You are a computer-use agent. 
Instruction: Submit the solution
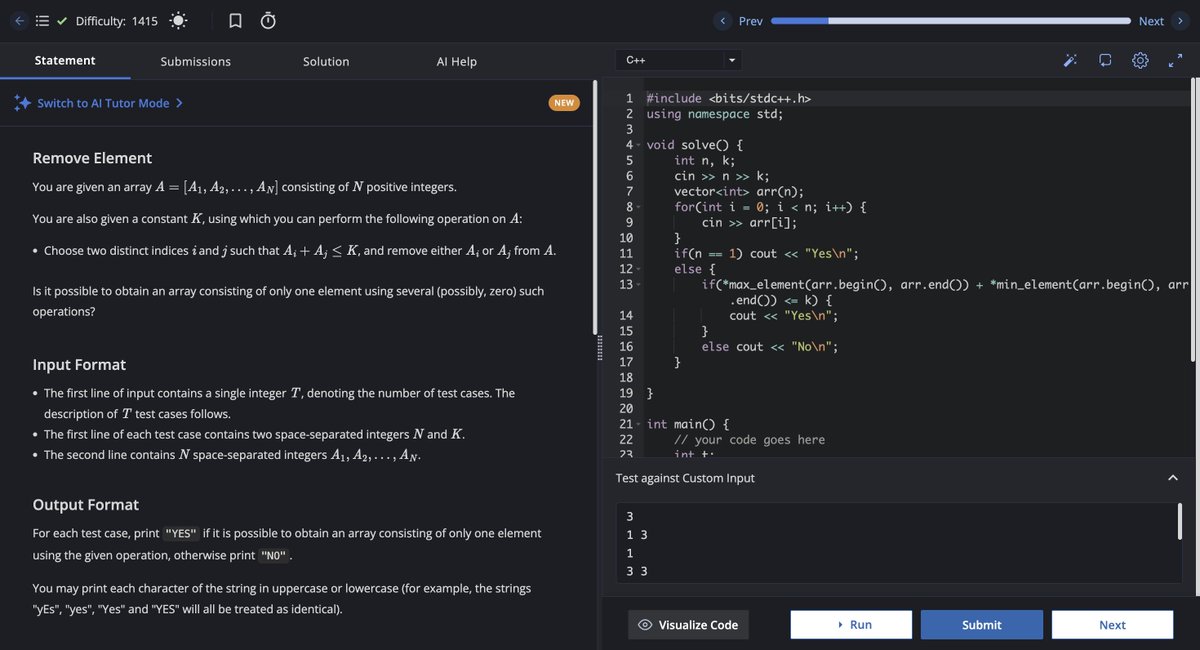click(x=981, y=624)
